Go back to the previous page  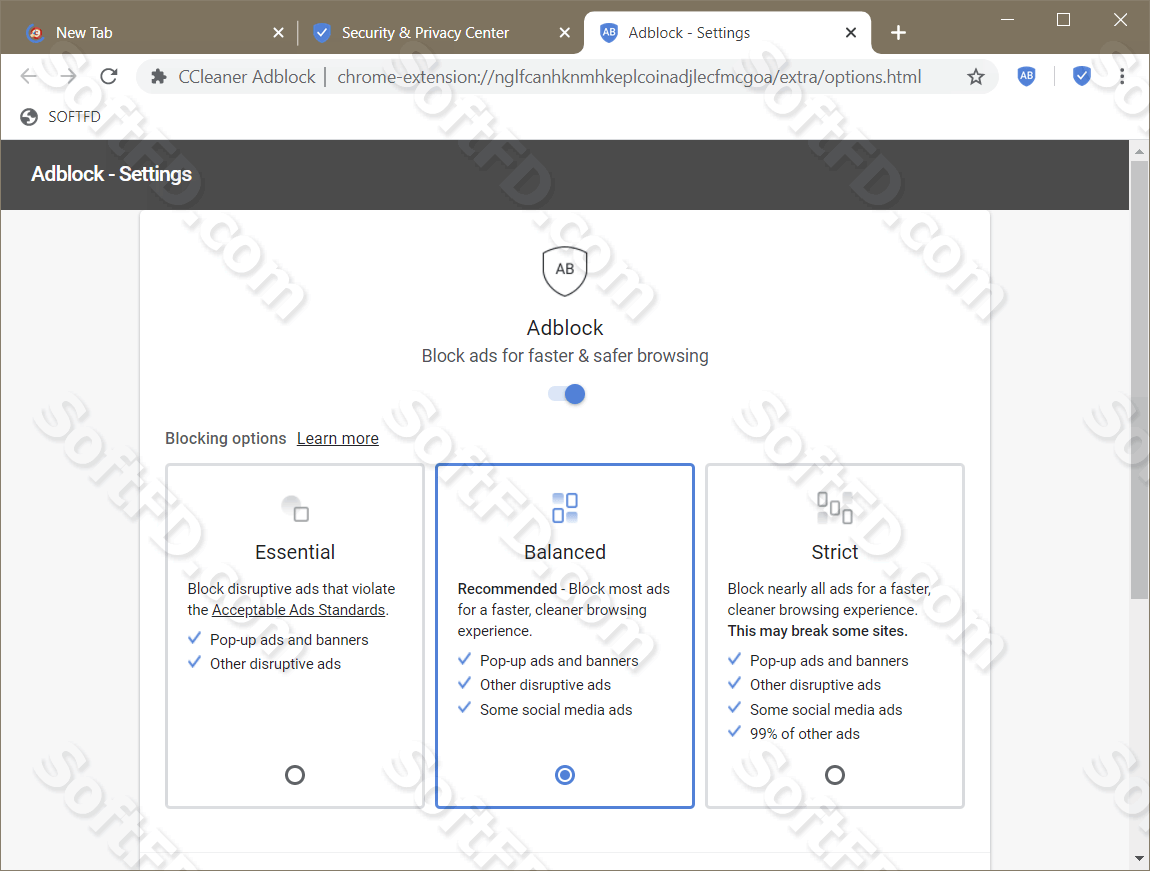point(29,76)
